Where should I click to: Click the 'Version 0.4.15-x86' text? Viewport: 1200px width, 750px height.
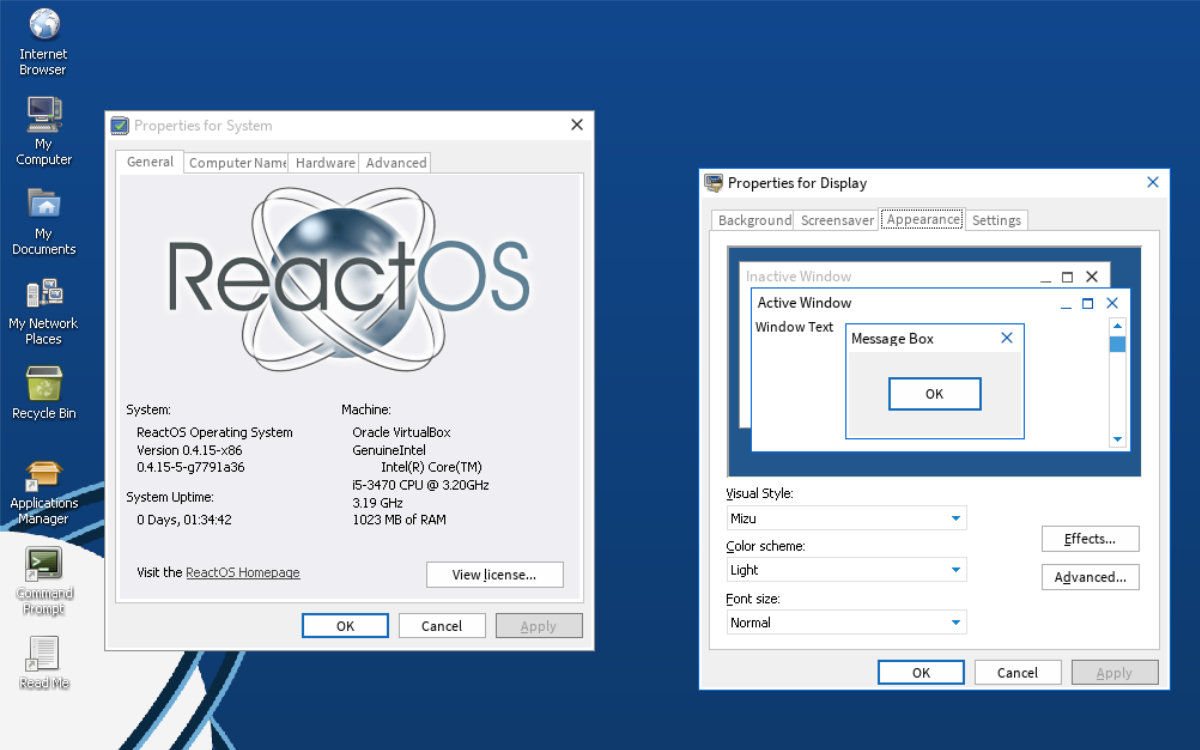190,450
